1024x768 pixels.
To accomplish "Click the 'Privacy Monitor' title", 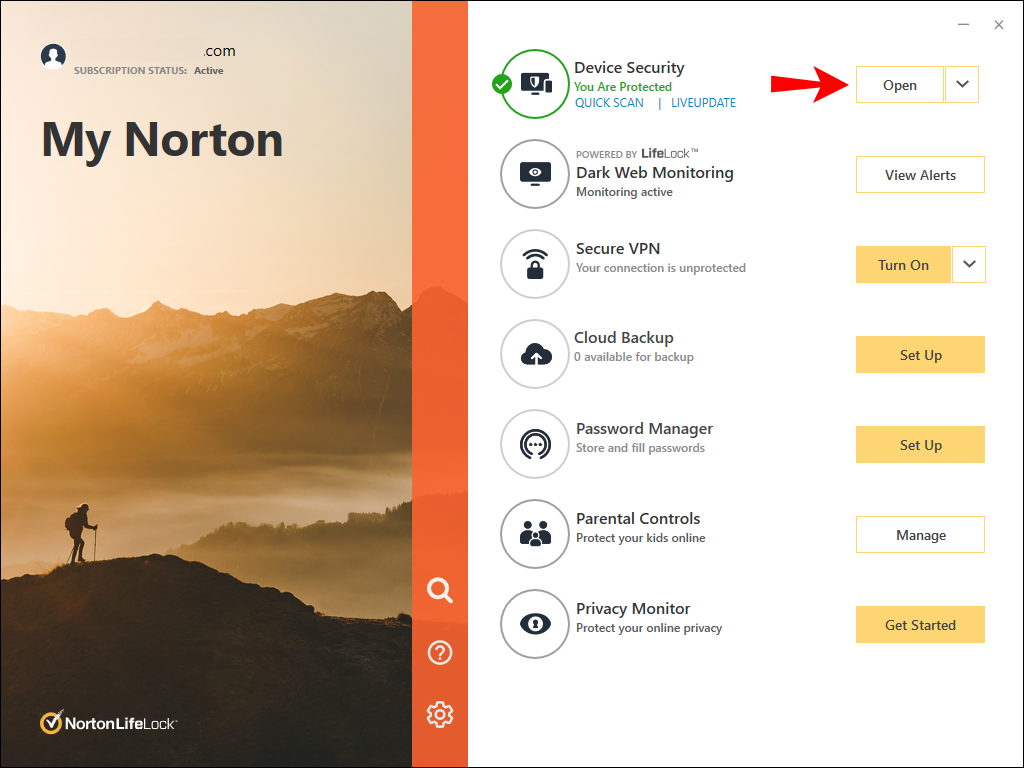I will (633, 609).
